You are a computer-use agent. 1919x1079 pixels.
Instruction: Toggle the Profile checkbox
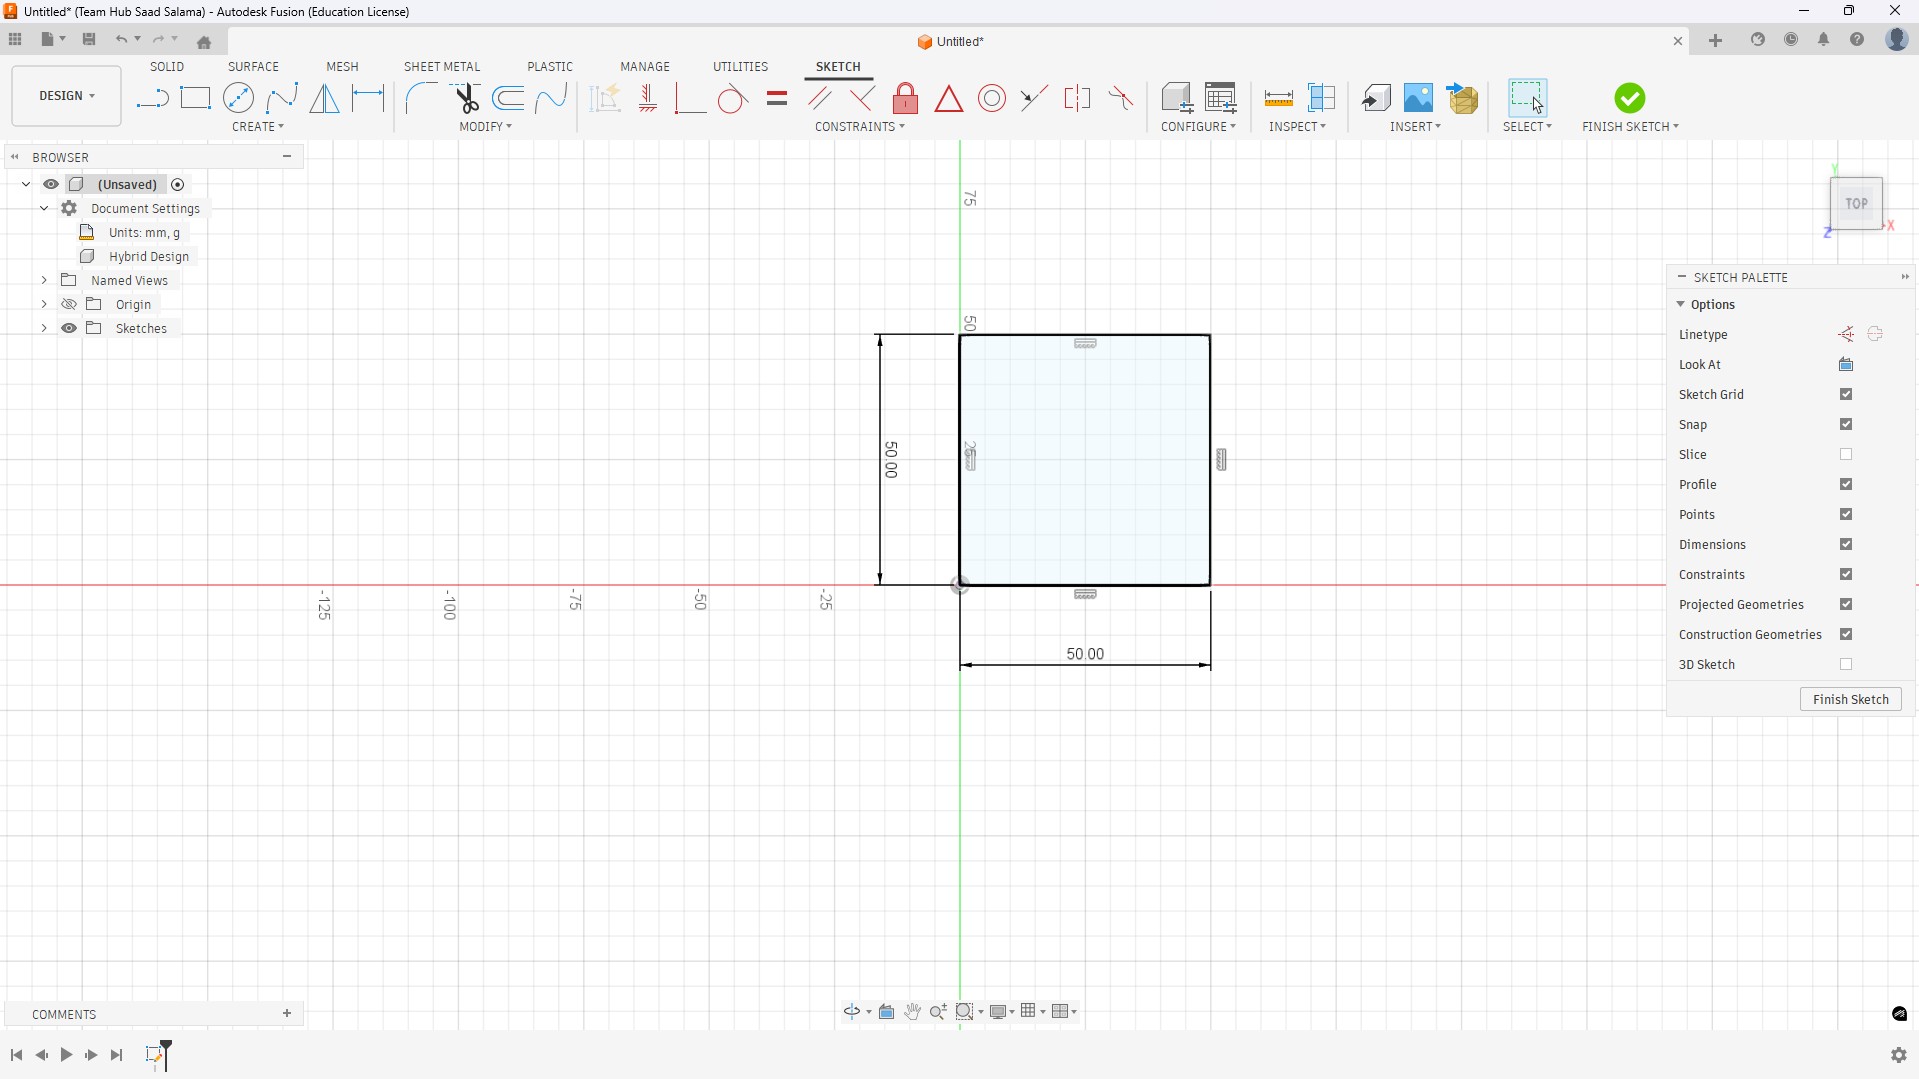pos(1846,485)
